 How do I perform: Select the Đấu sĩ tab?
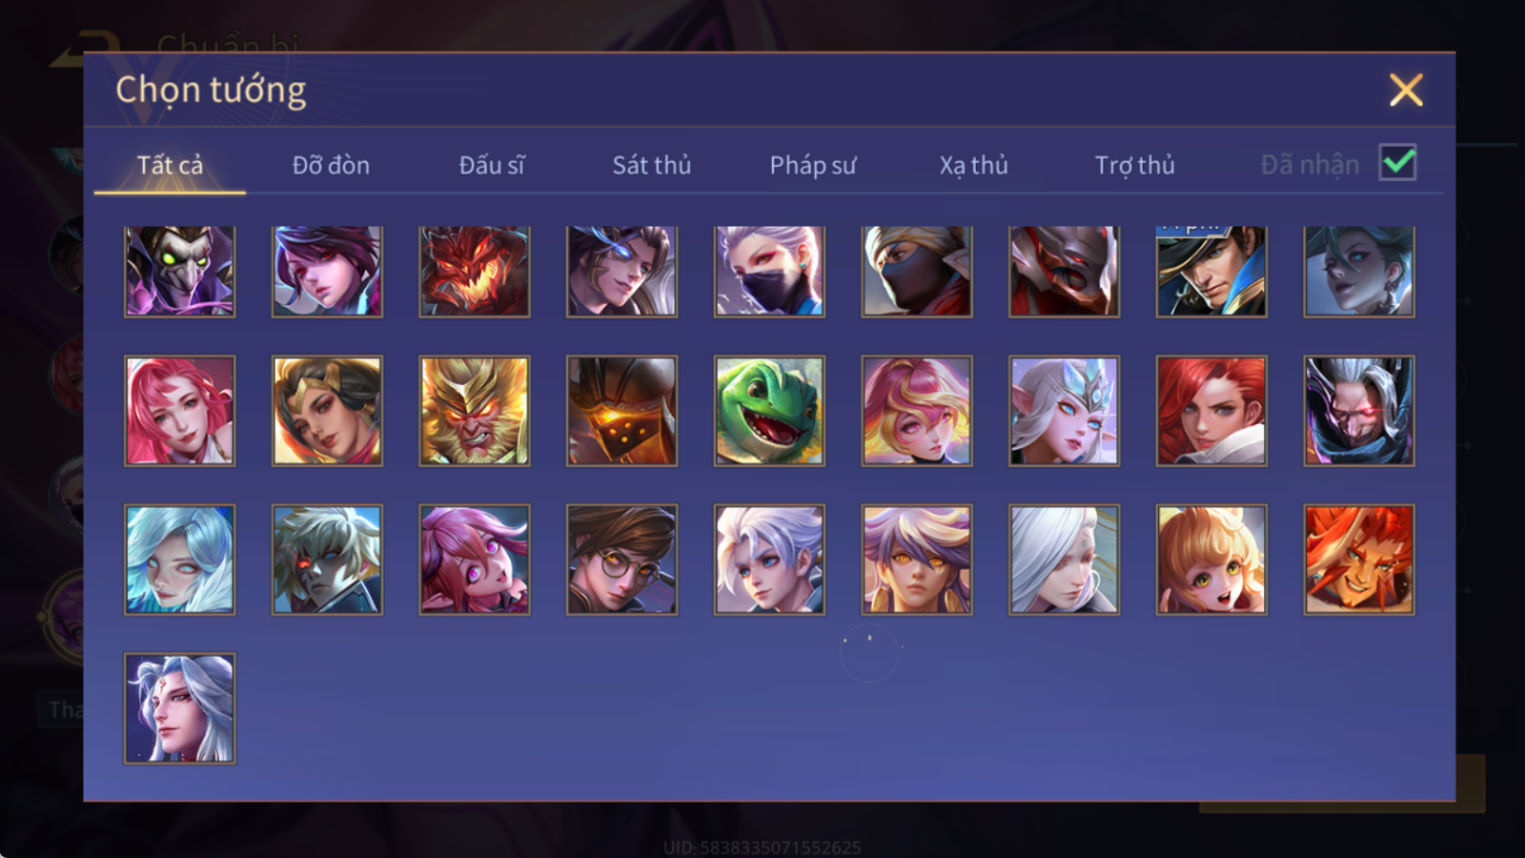[491, 165]
